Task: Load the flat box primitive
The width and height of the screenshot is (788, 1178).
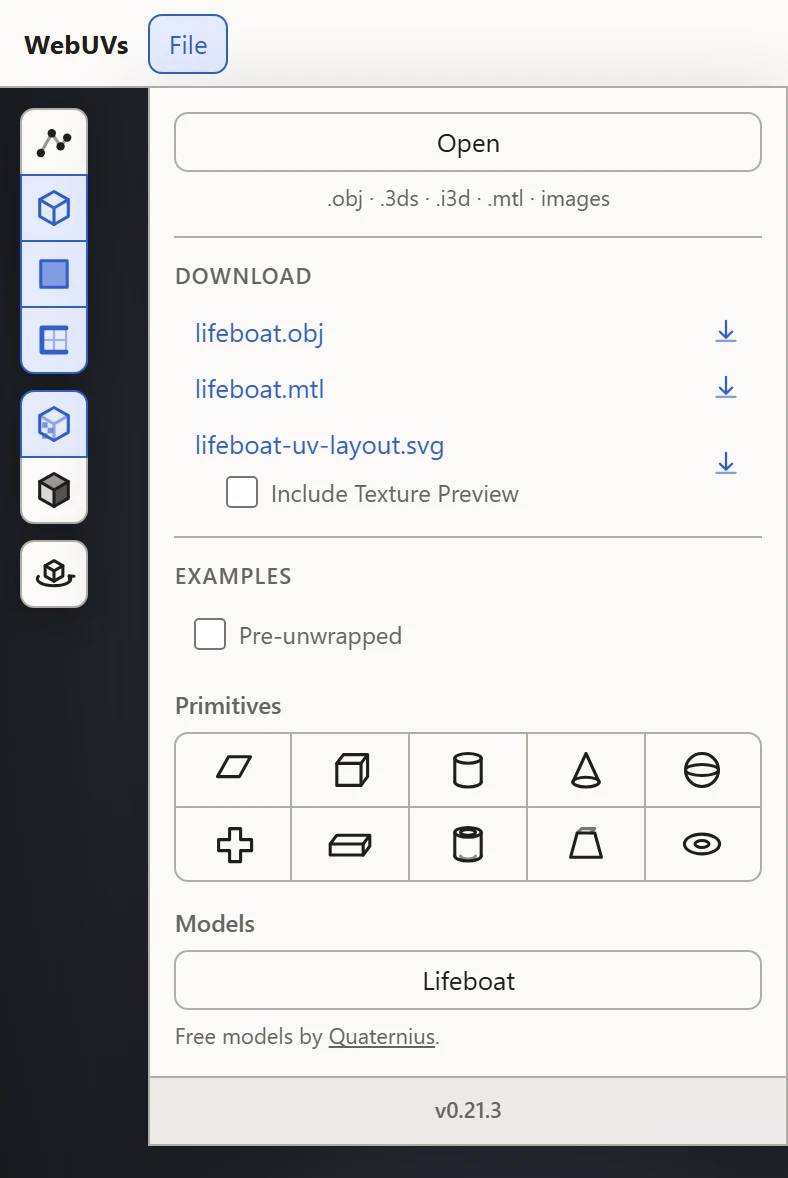Action: point(351,844)
